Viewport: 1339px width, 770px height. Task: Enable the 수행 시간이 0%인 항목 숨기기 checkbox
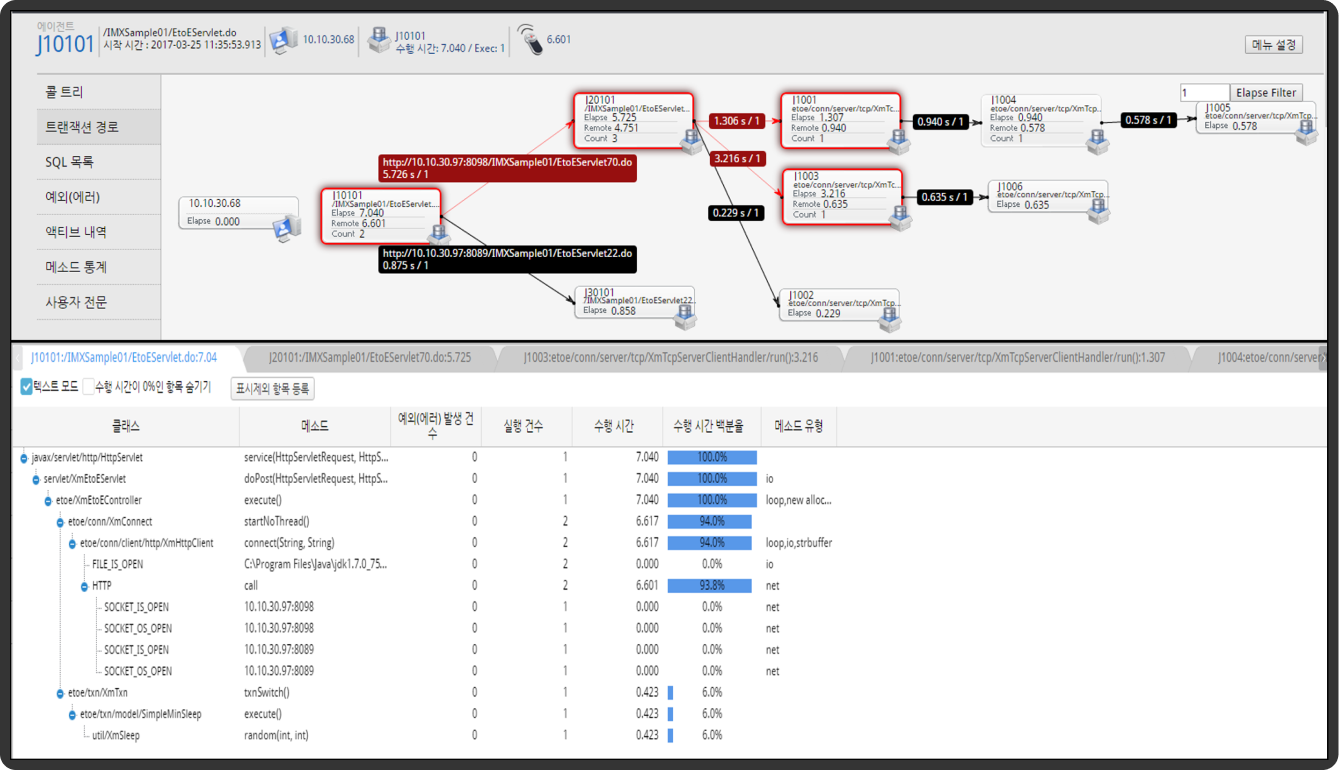tap(88, 387)
